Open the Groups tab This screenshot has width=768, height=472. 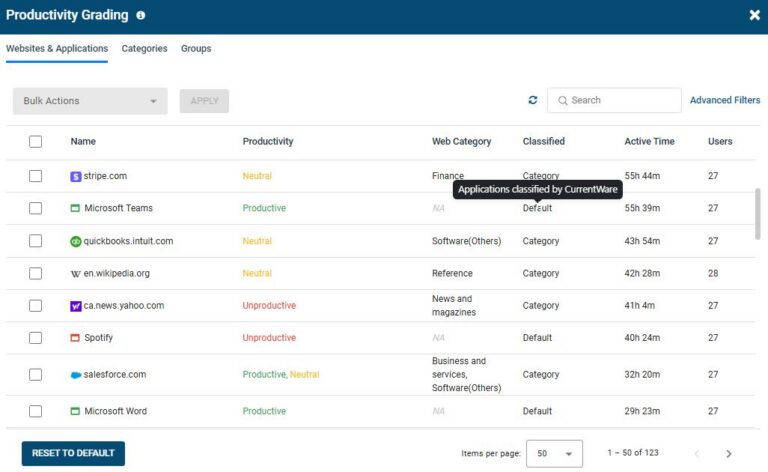196,48
